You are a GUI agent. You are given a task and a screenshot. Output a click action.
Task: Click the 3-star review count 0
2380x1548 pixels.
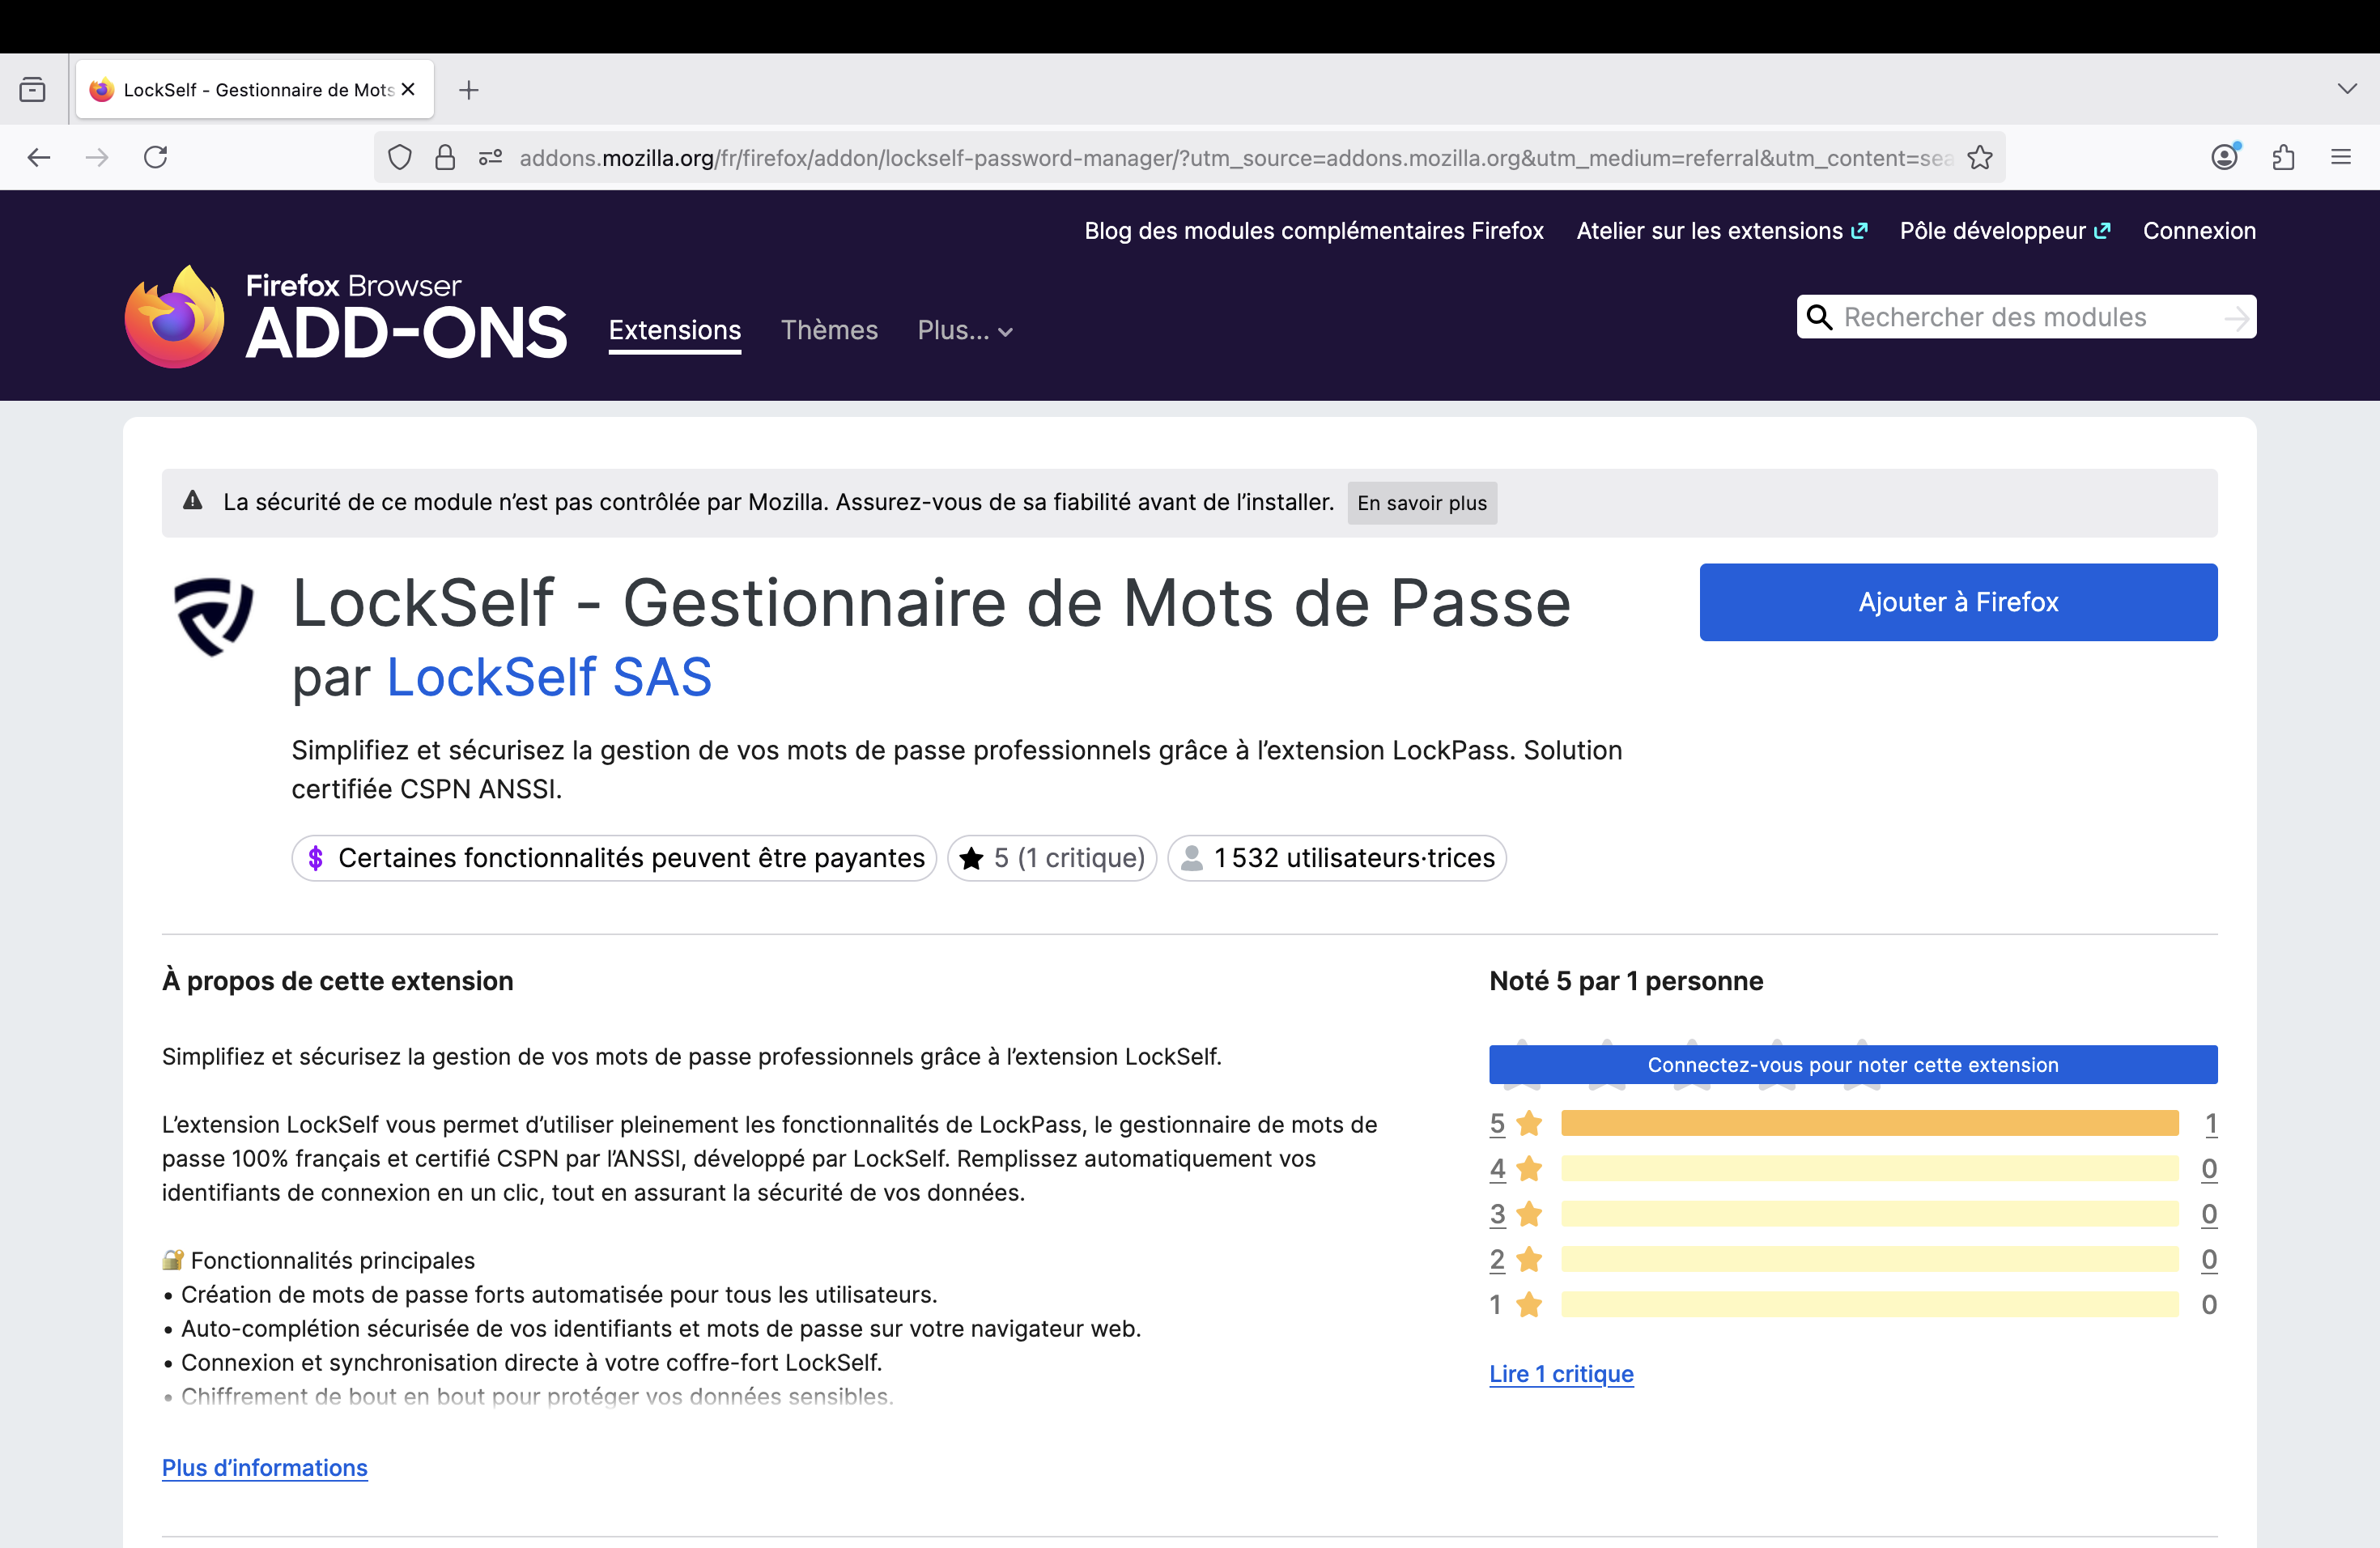point(2210,1214)
